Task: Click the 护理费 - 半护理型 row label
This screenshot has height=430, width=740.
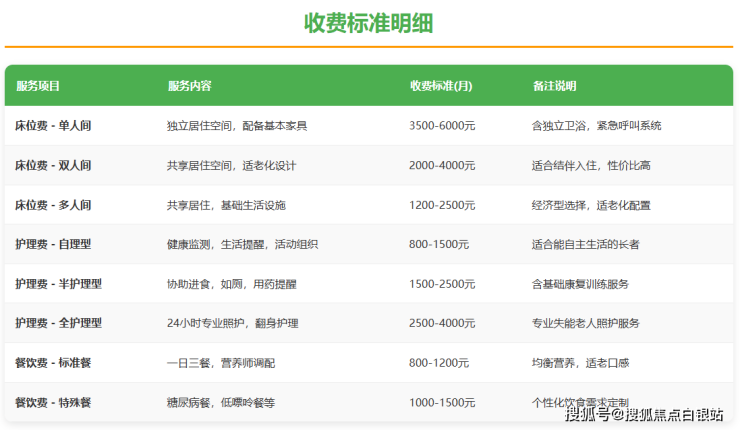Action: [58, 284]
